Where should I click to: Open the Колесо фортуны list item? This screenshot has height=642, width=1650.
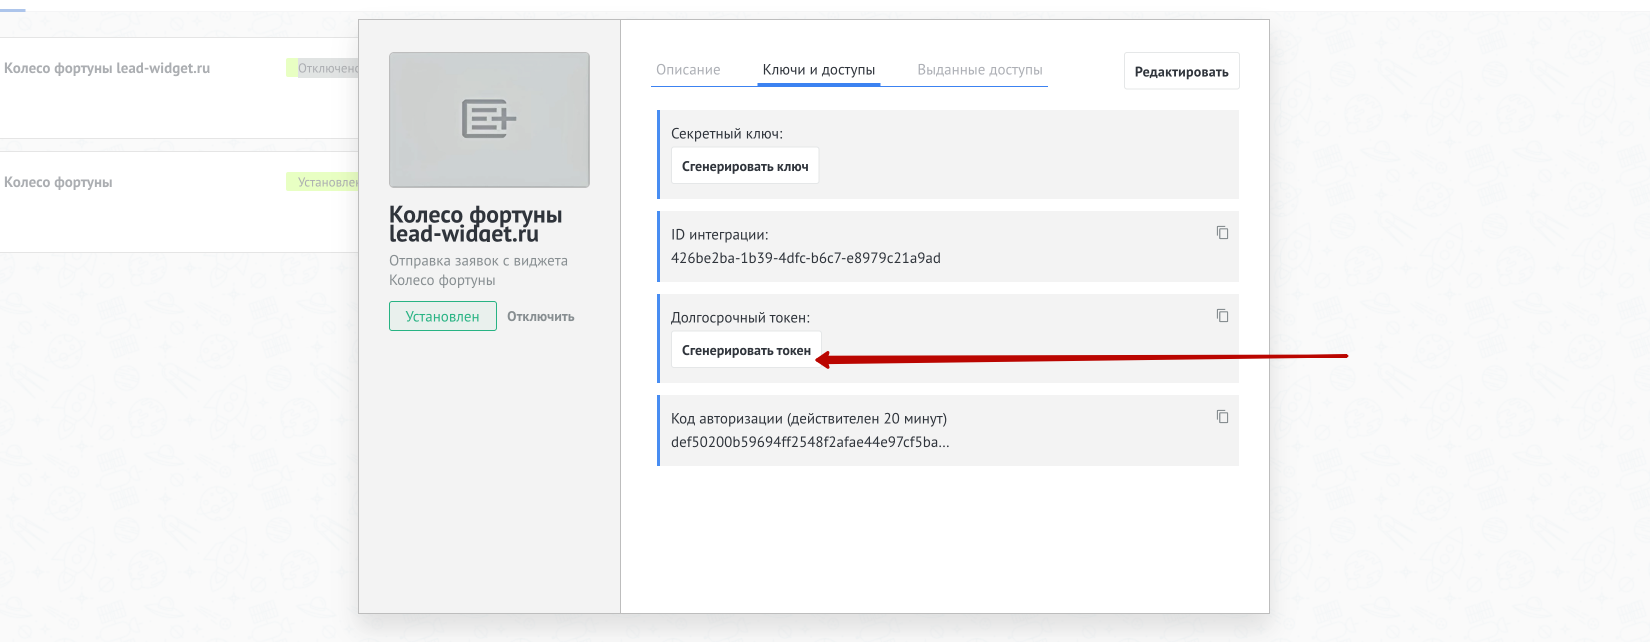[58, 182]
